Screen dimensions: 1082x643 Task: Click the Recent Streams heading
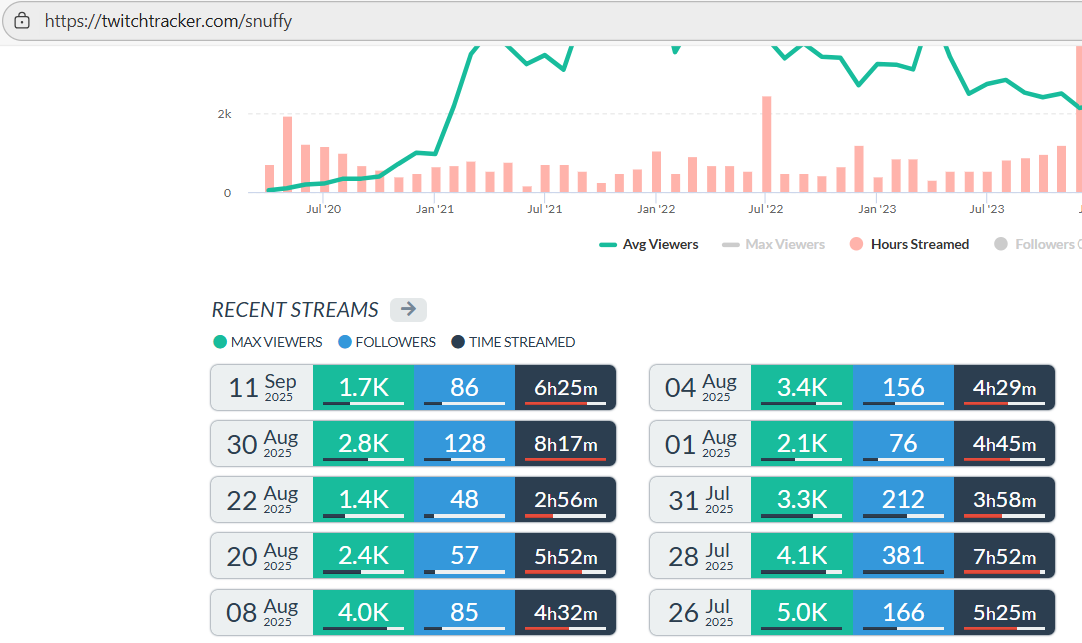[x=295, y=310]
